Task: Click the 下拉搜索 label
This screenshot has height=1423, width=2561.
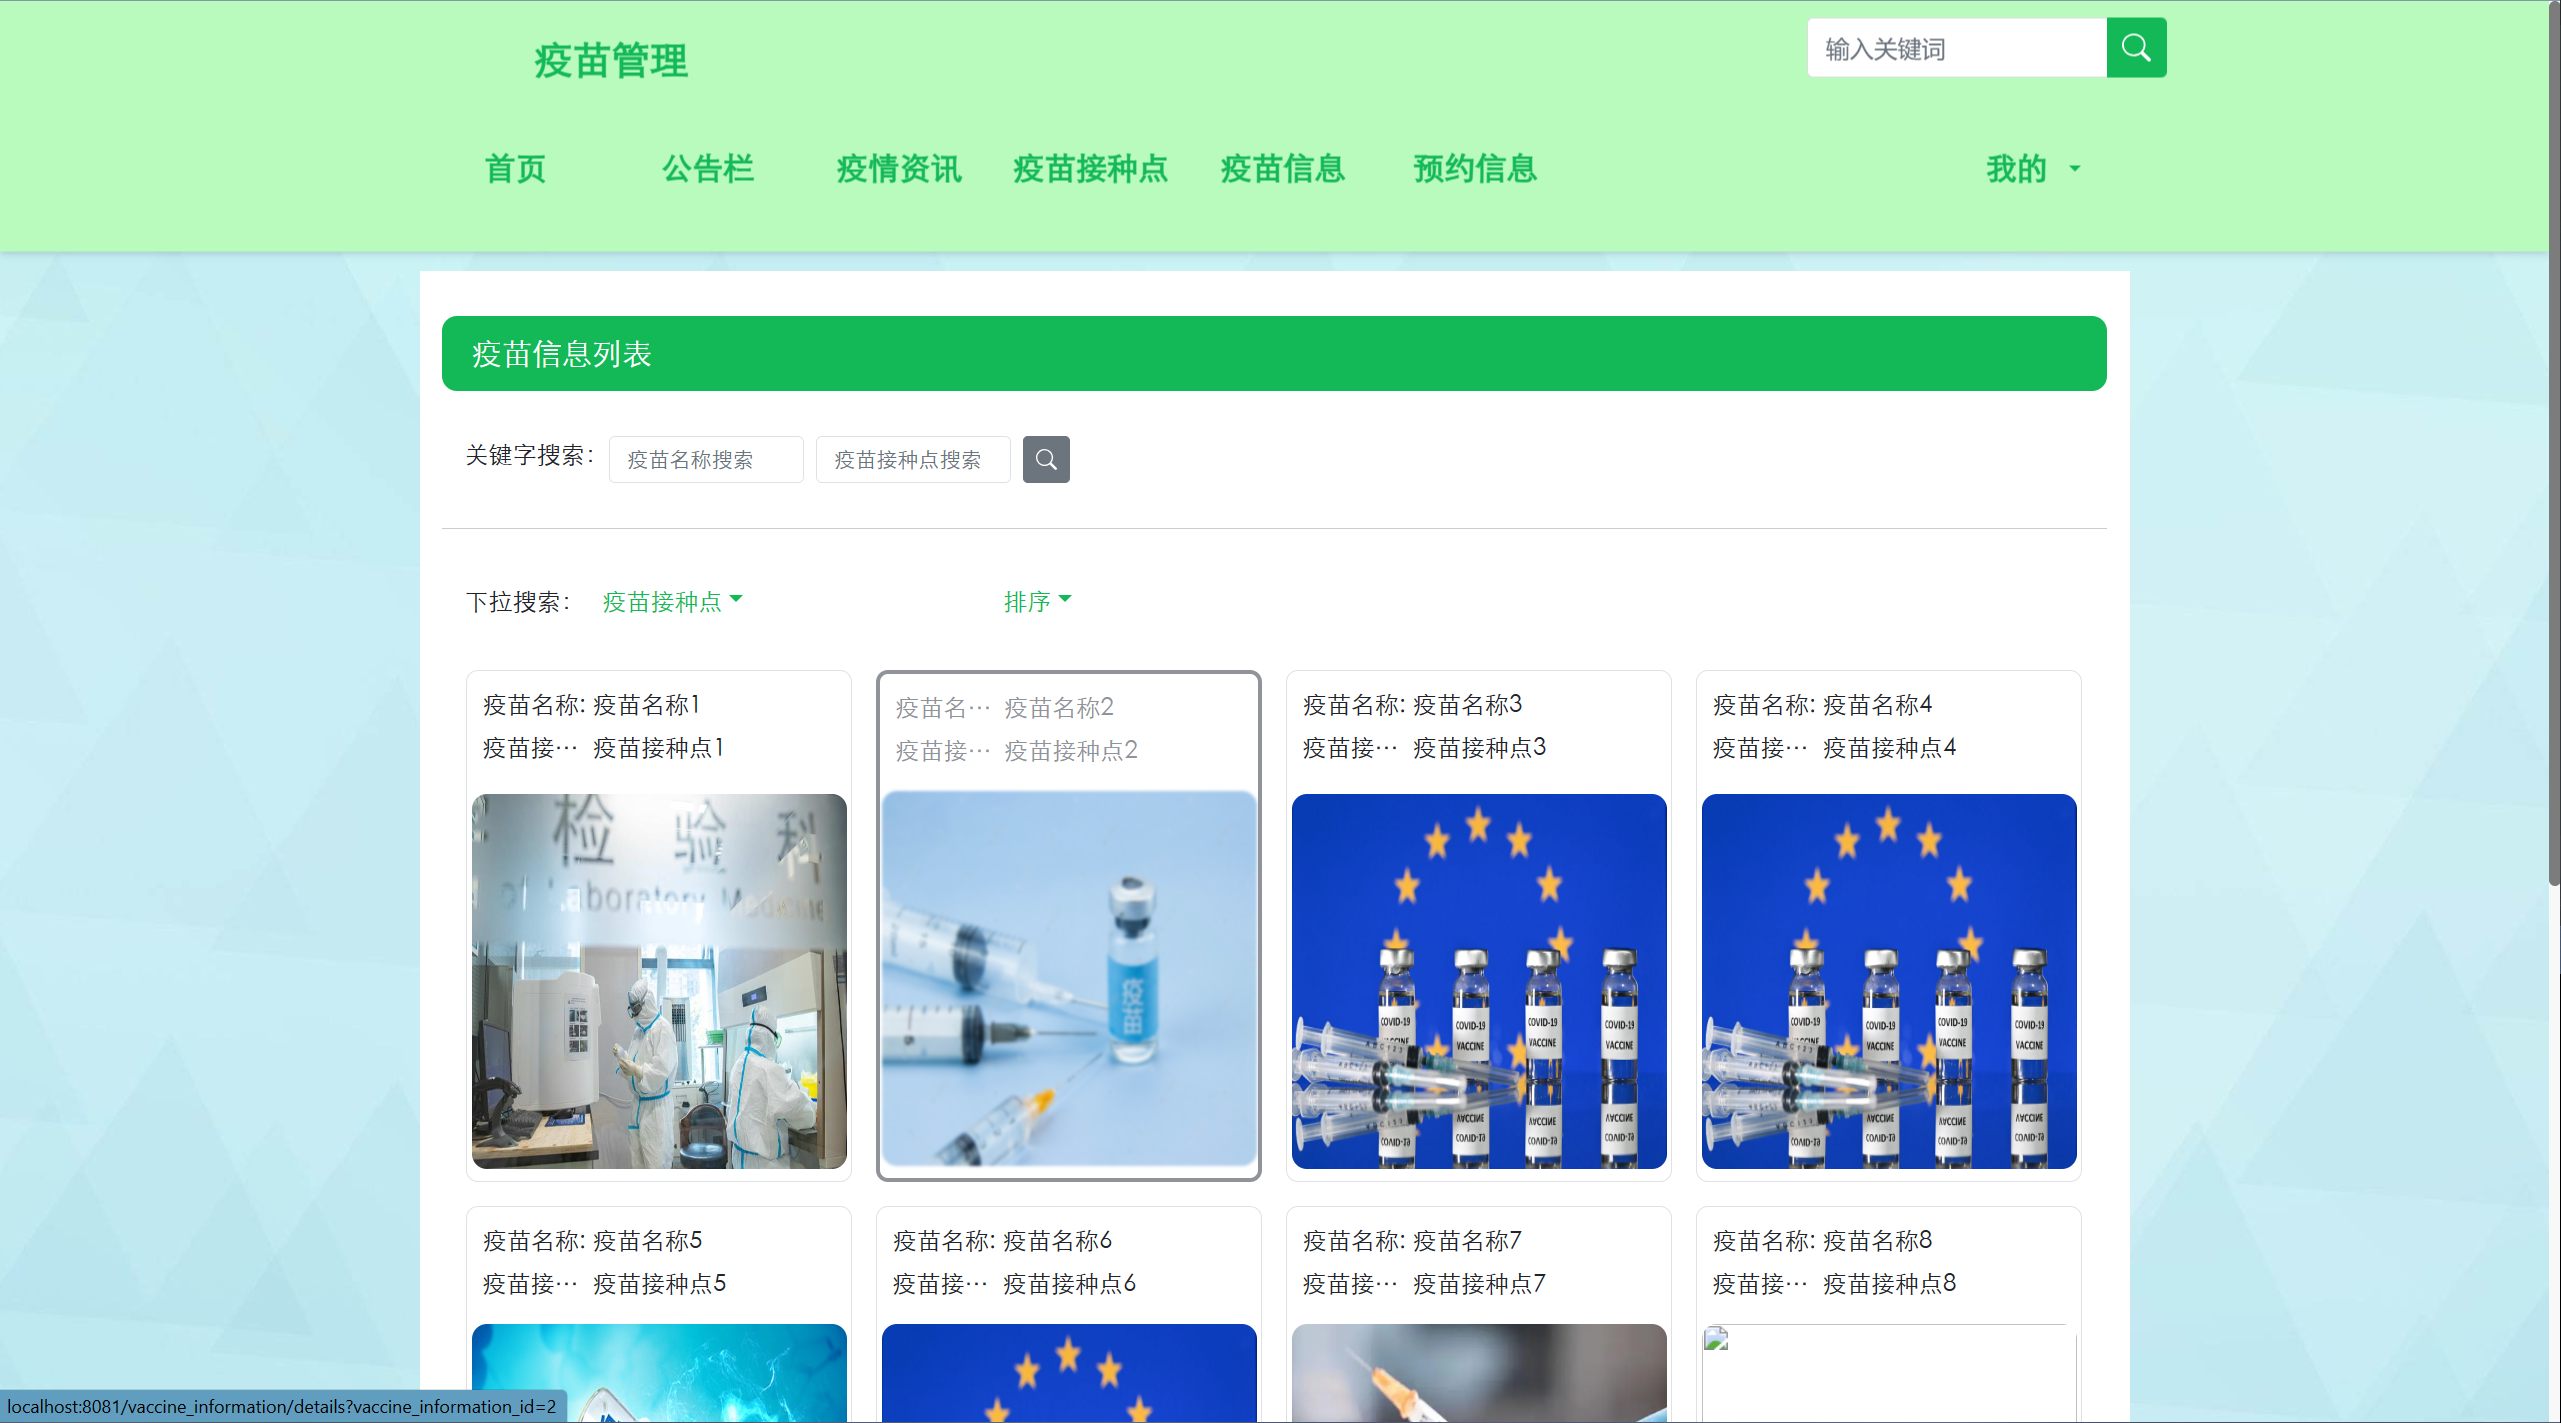Action: [517, 602]
